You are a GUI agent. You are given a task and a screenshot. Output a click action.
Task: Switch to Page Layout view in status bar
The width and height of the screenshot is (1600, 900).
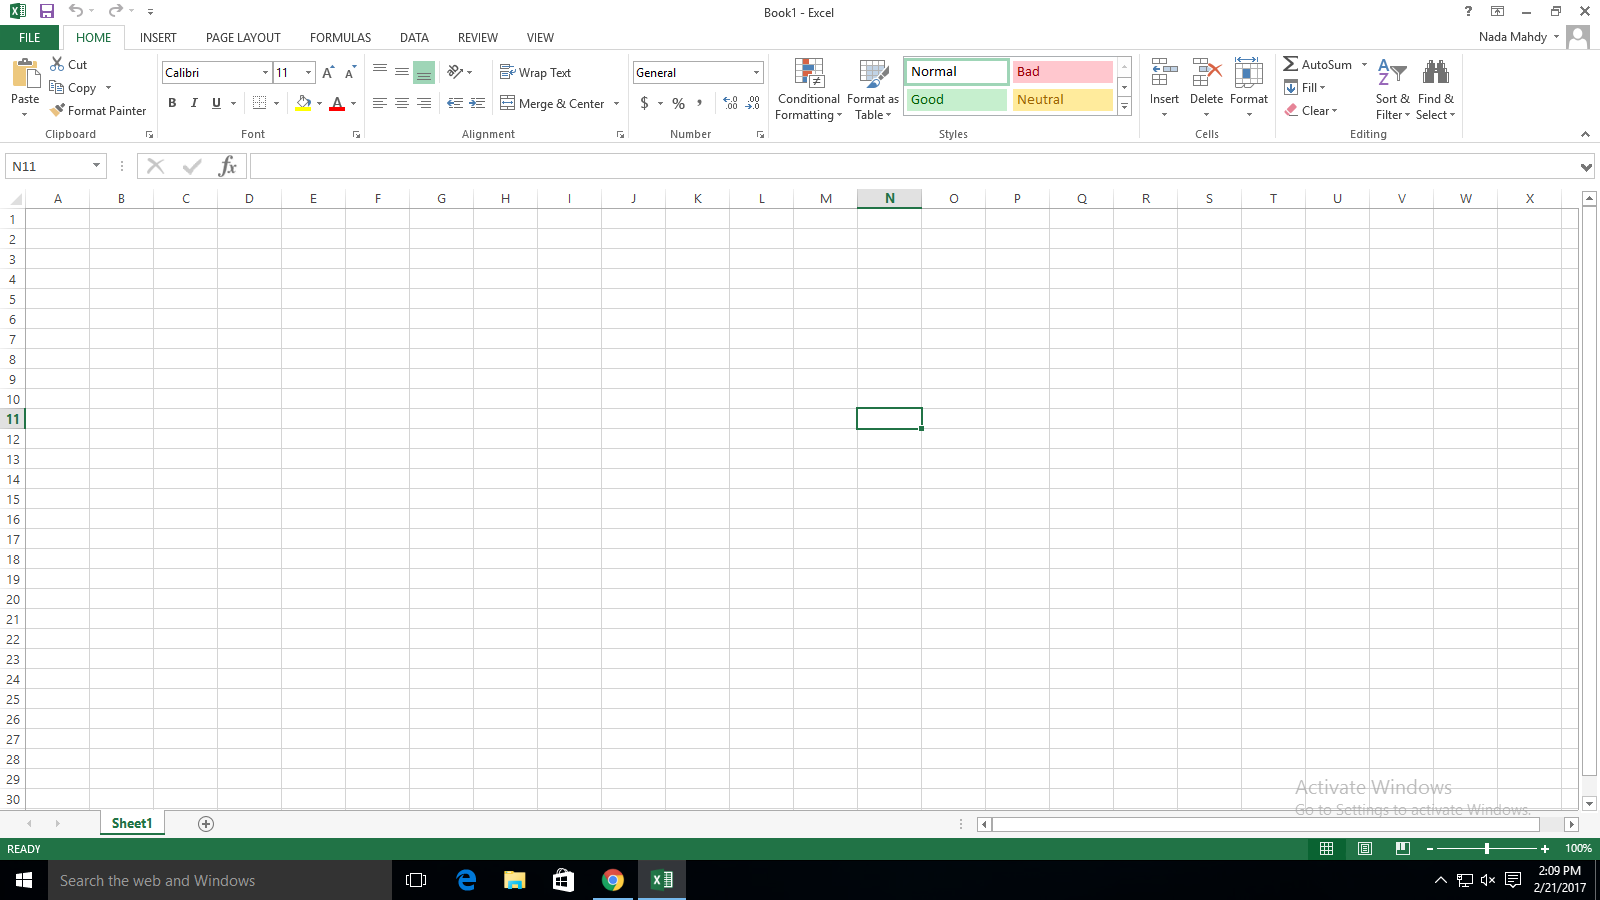click(1365, 849)
